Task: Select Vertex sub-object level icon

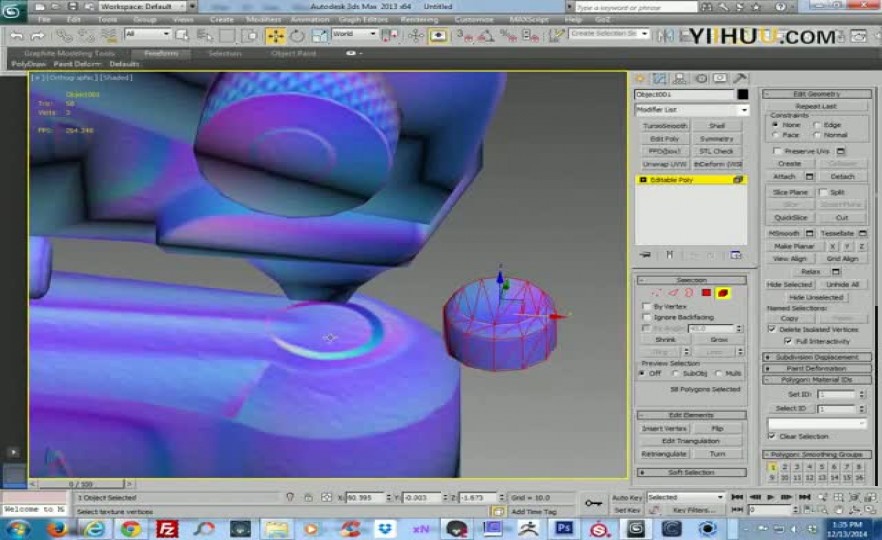Action: (656, 293)
